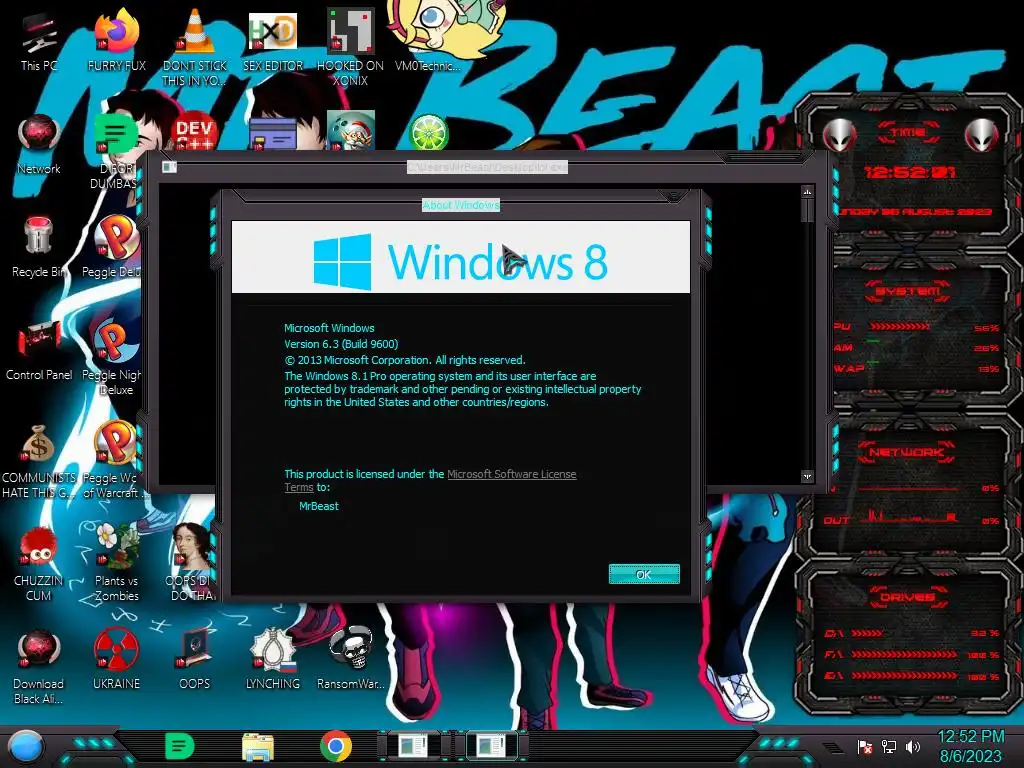Launch Chuzzle red fuzzy icon
This screenshot has width=1024, height=768.
coord(39,564)
